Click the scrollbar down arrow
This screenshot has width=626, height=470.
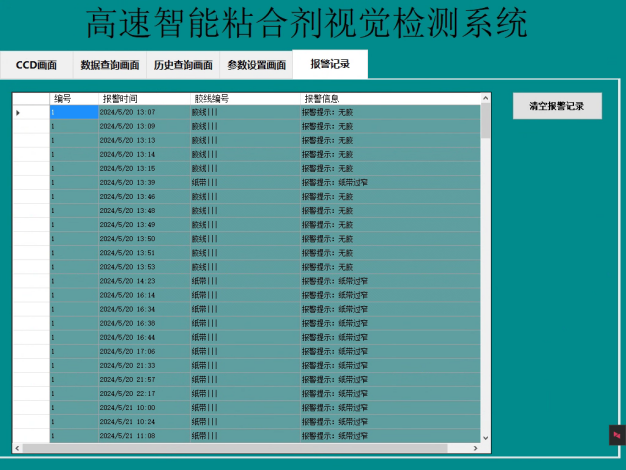click(x=485, y=438)
